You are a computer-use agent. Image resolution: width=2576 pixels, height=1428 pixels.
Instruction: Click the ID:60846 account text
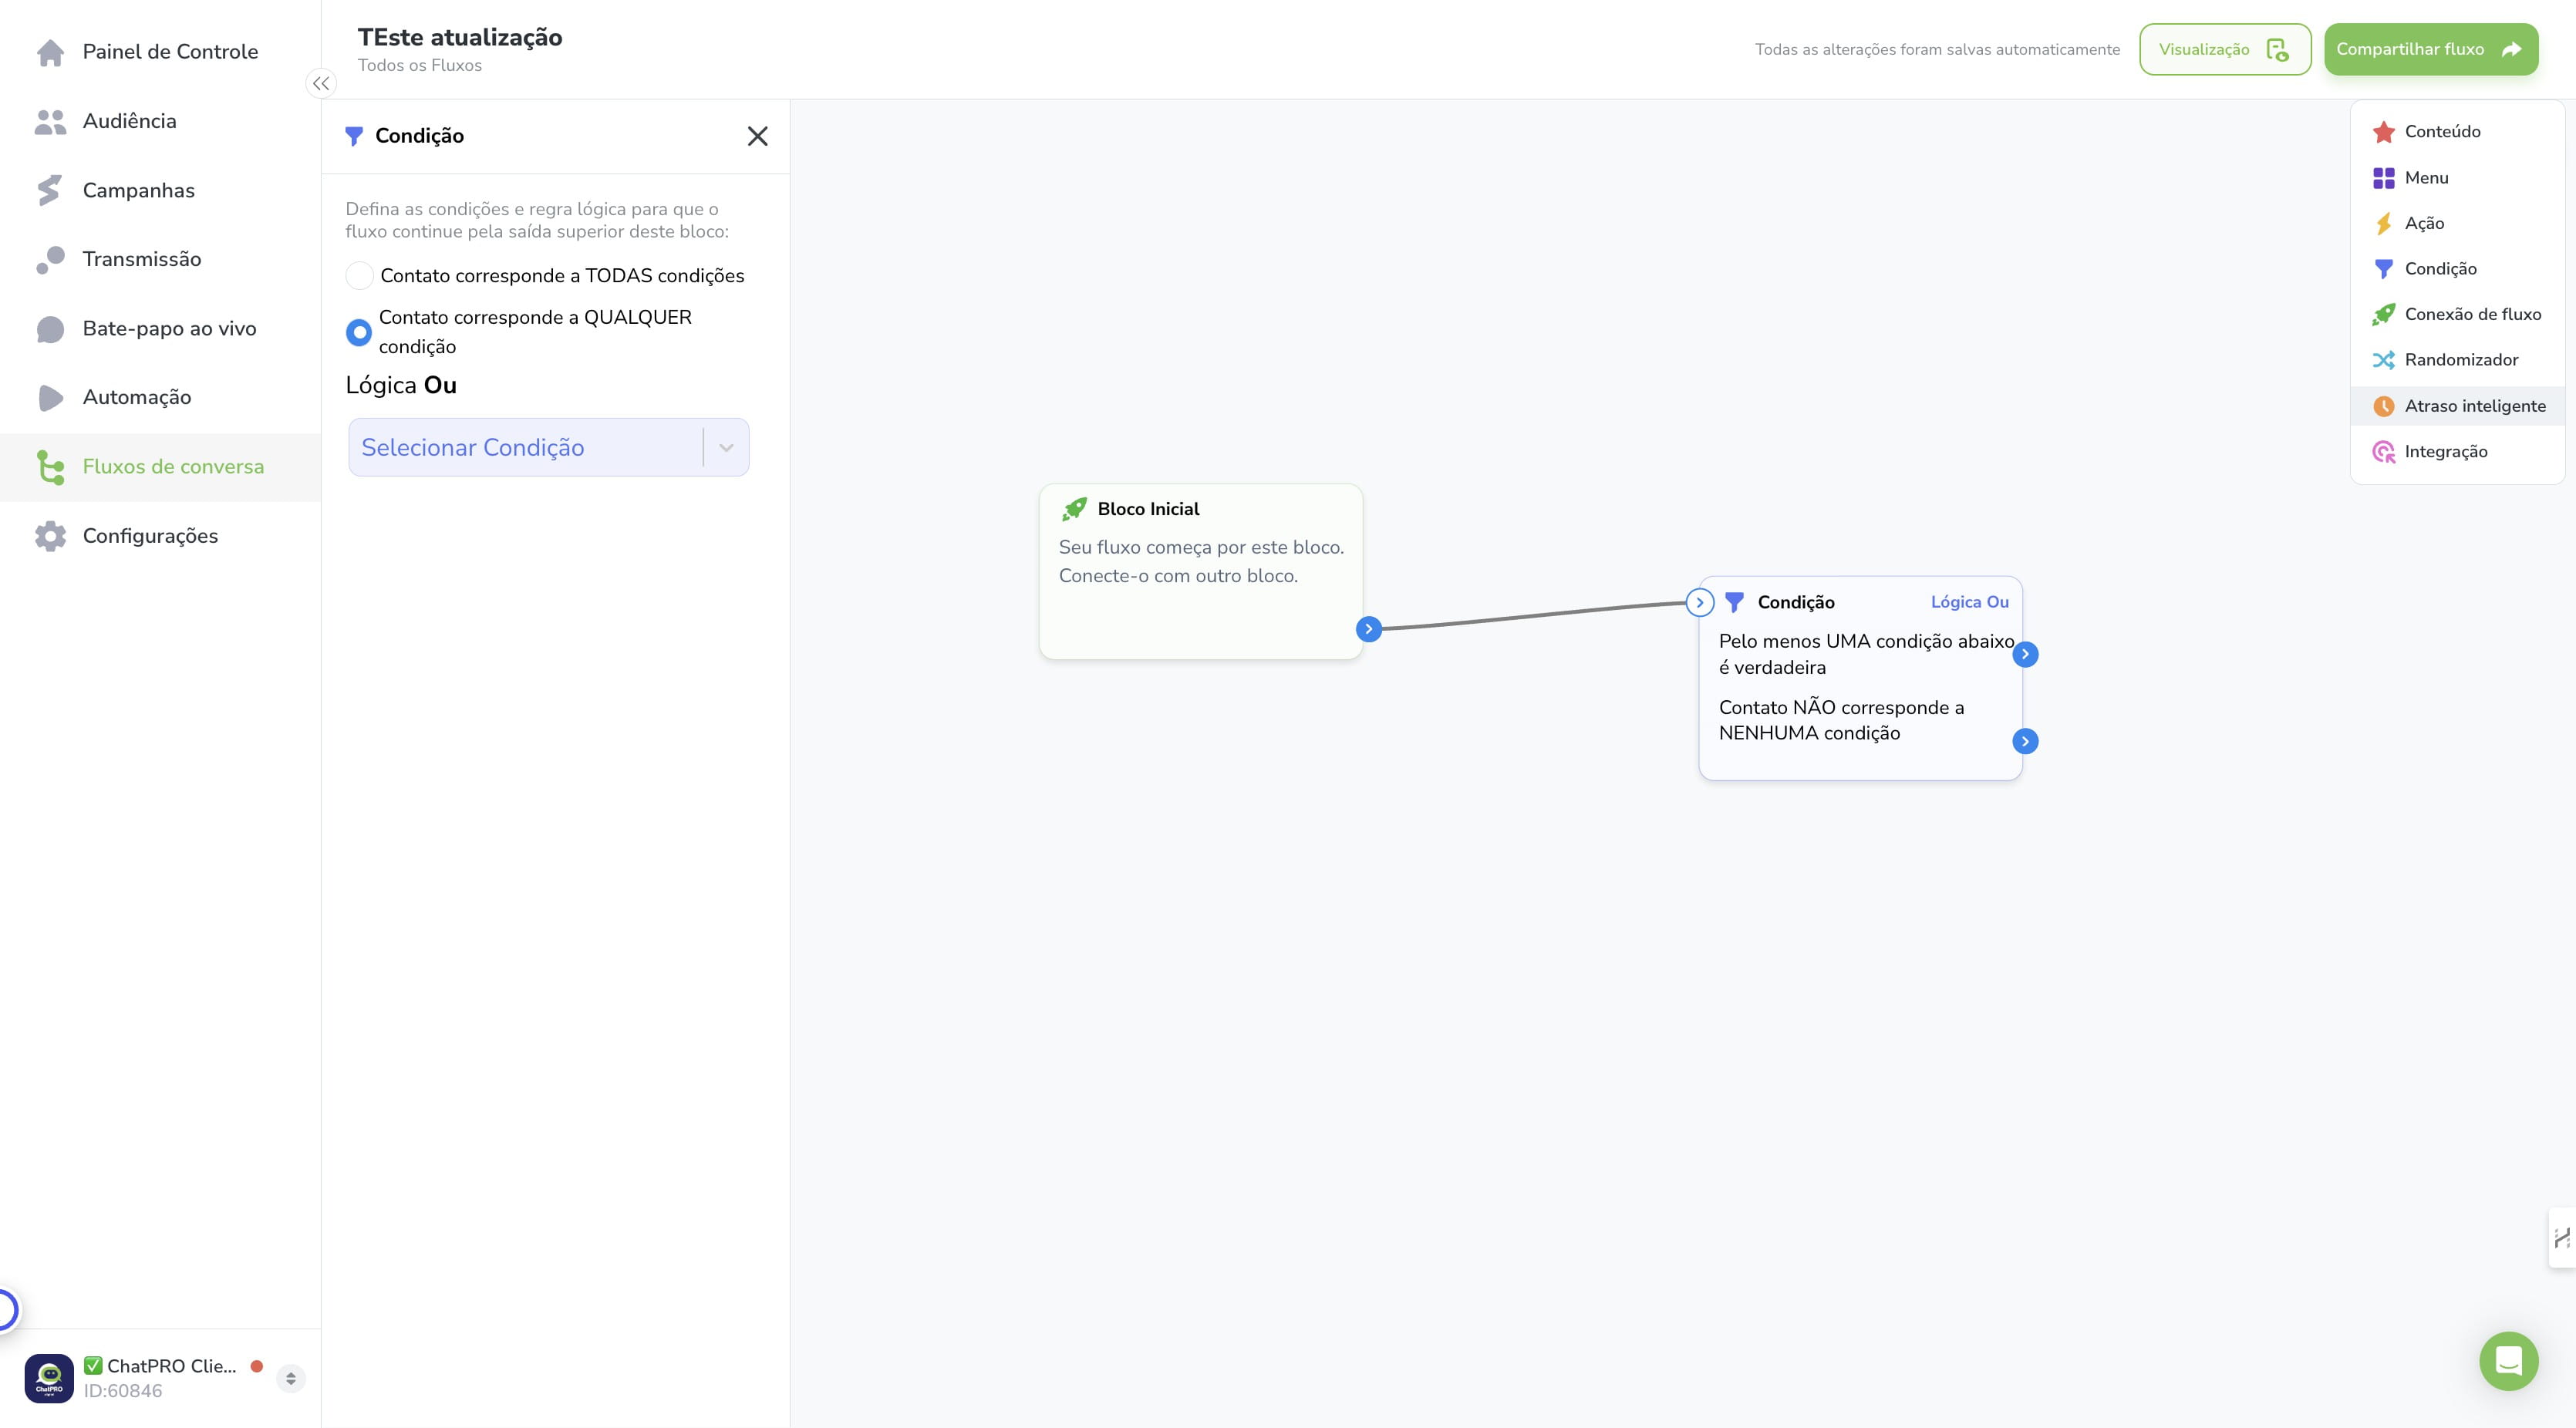point(122,1391)
